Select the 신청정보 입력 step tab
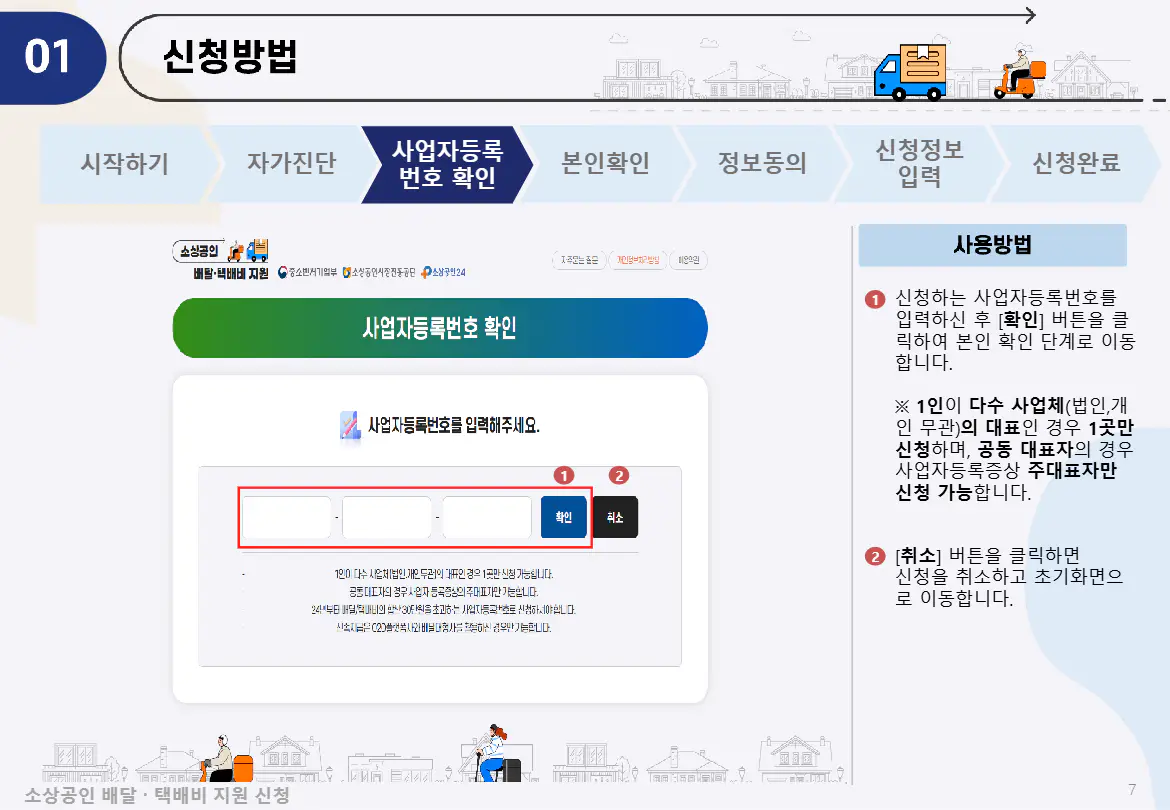Viewport: 1170px width, 810px height. coord(919,164)
